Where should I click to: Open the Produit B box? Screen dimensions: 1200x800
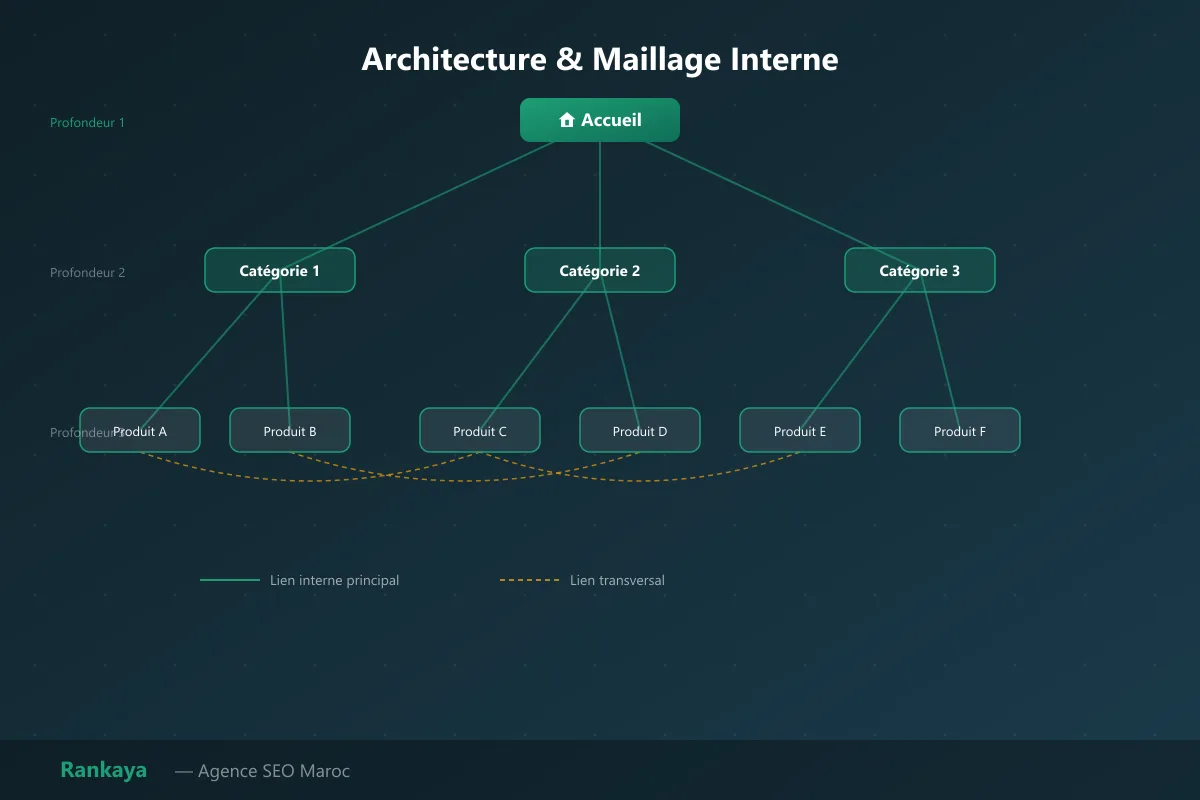click(290, 430)
